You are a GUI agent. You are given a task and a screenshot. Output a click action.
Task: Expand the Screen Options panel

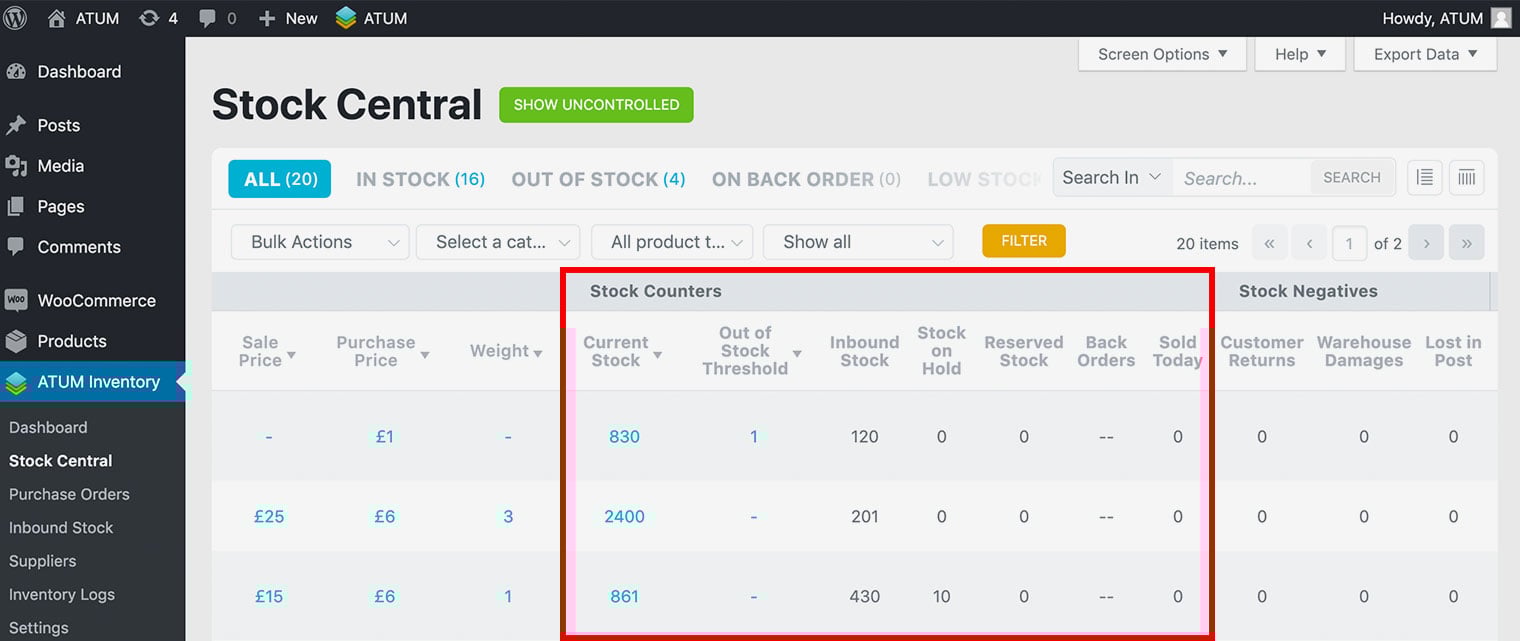pos(1162,54)
